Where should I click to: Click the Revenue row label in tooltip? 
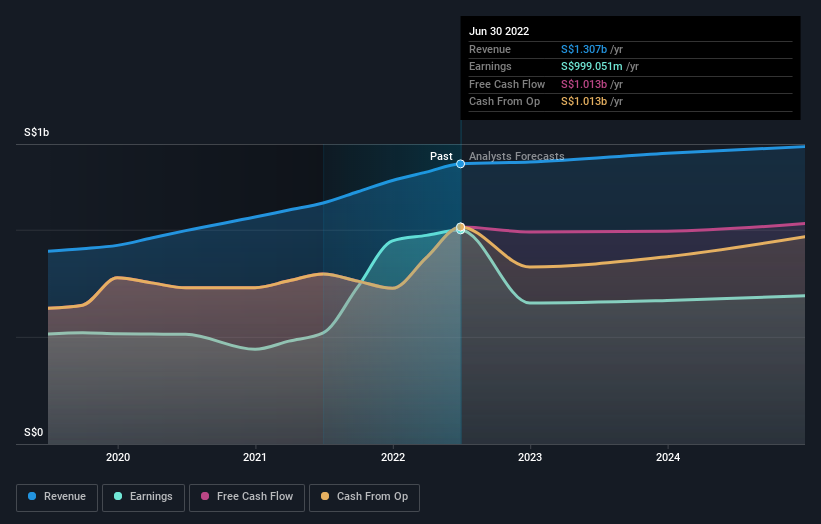490,49
